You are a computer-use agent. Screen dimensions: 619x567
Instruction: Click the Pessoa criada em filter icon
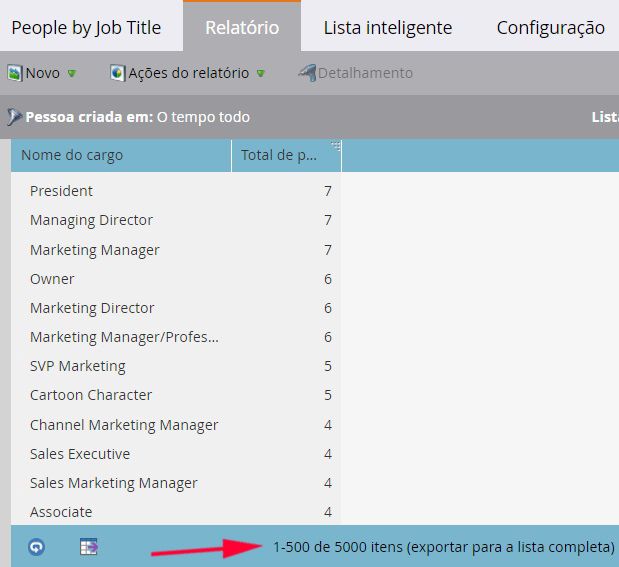tap(14, 117)
